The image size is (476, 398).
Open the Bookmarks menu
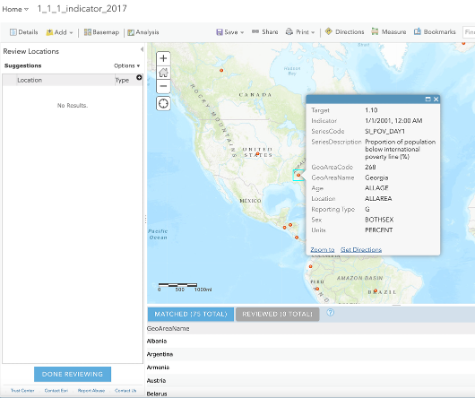(435, 32)
